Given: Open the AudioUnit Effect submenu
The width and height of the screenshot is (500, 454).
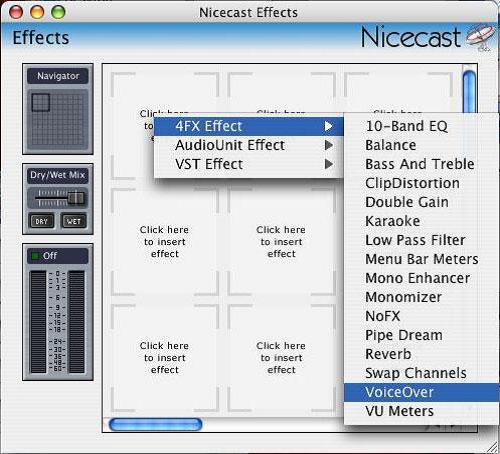Looking at the screenshot, I should [x=249, y=145].
